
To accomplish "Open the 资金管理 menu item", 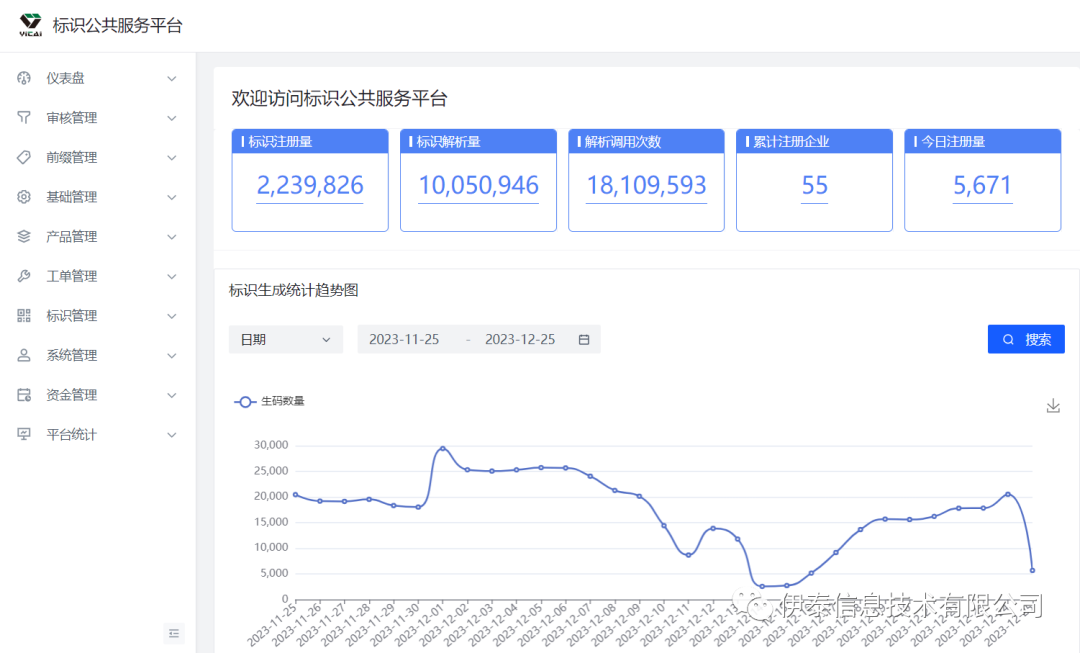I will (x=72, y=395).
